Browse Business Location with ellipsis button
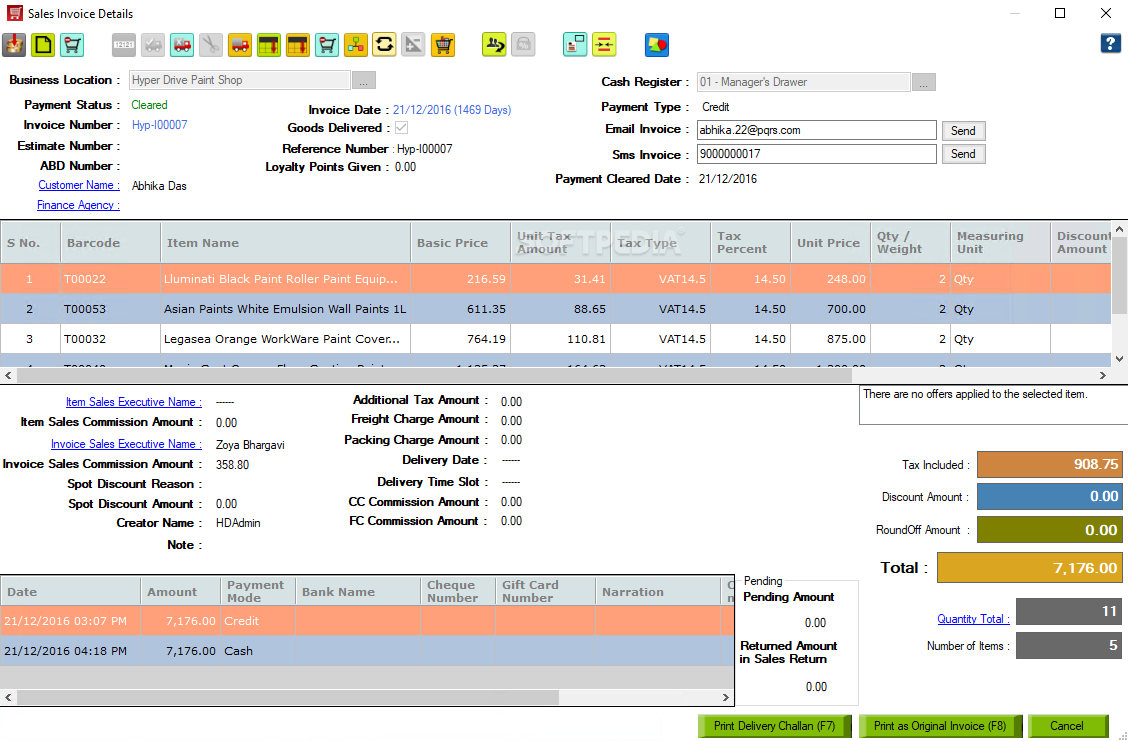Screen dimensions: 1128x741 tap(364, 80)
